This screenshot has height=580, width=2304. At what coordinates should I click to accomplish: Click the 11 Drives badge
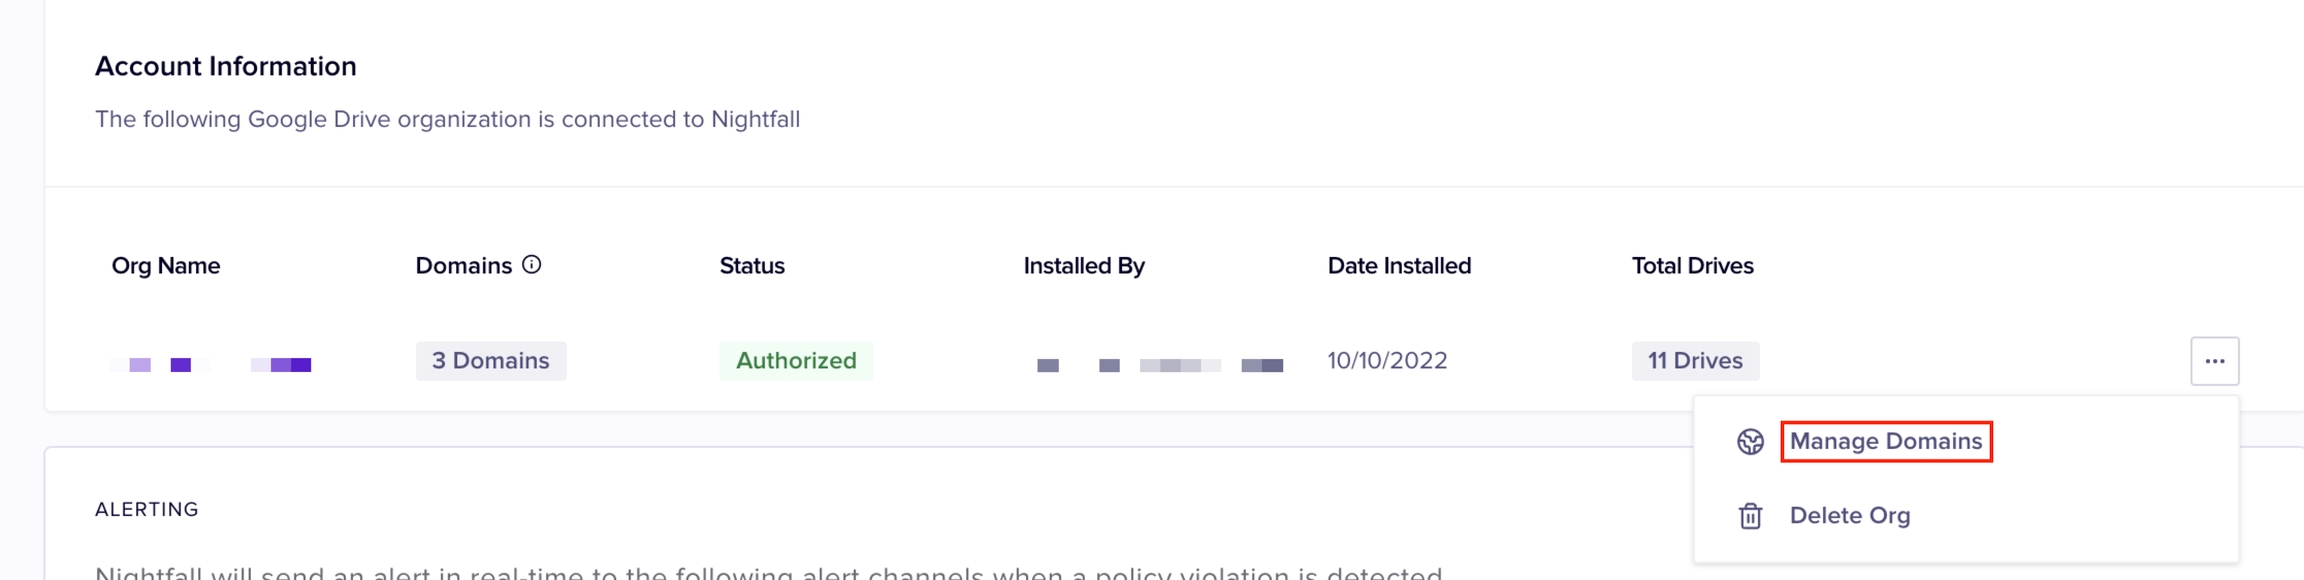pos(1695,361)
